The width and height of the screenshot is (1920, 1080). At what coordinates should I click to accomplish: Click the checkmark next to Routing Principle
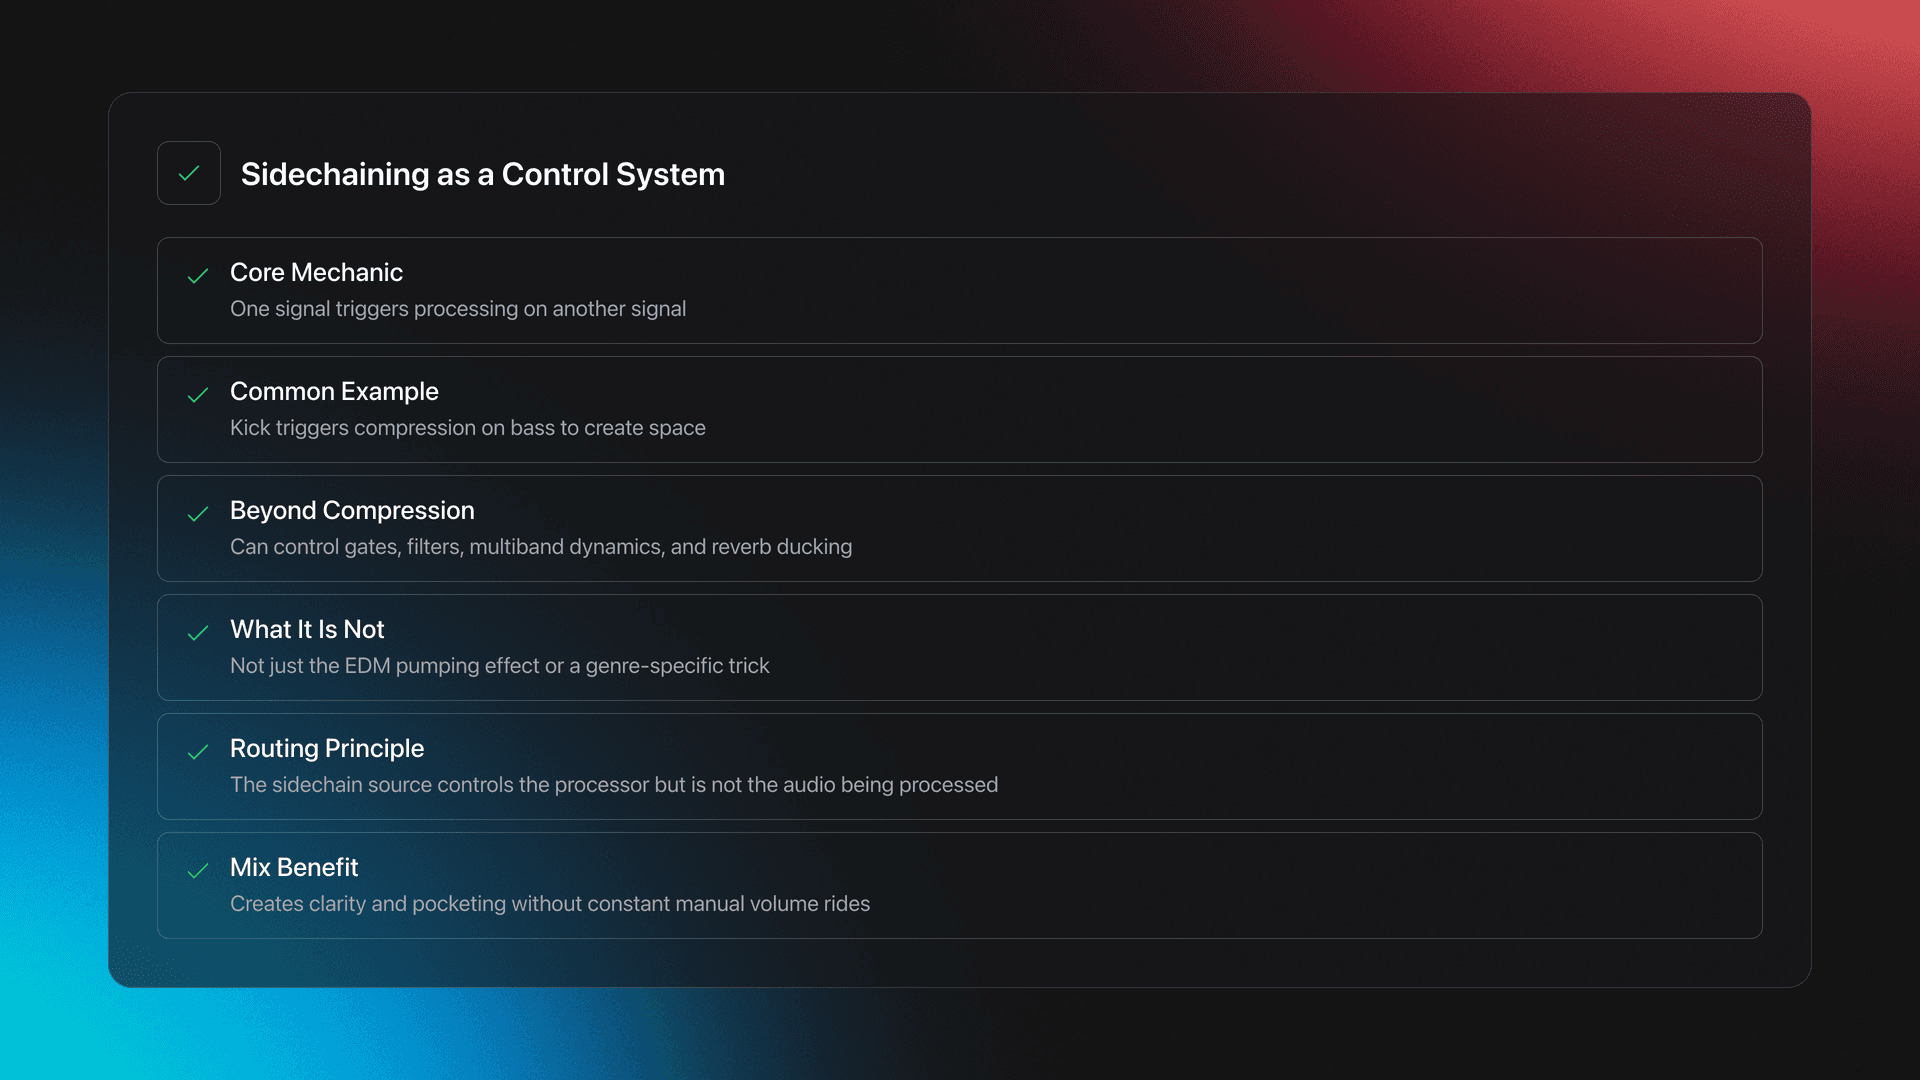point(198,753)
